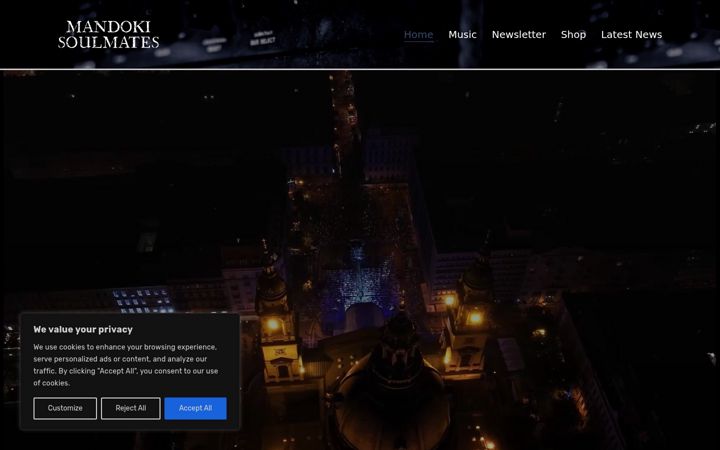This screenshot has height=450, width=720.
Task: Click the 'We value your privacy' heading
Action: point(83,329)
